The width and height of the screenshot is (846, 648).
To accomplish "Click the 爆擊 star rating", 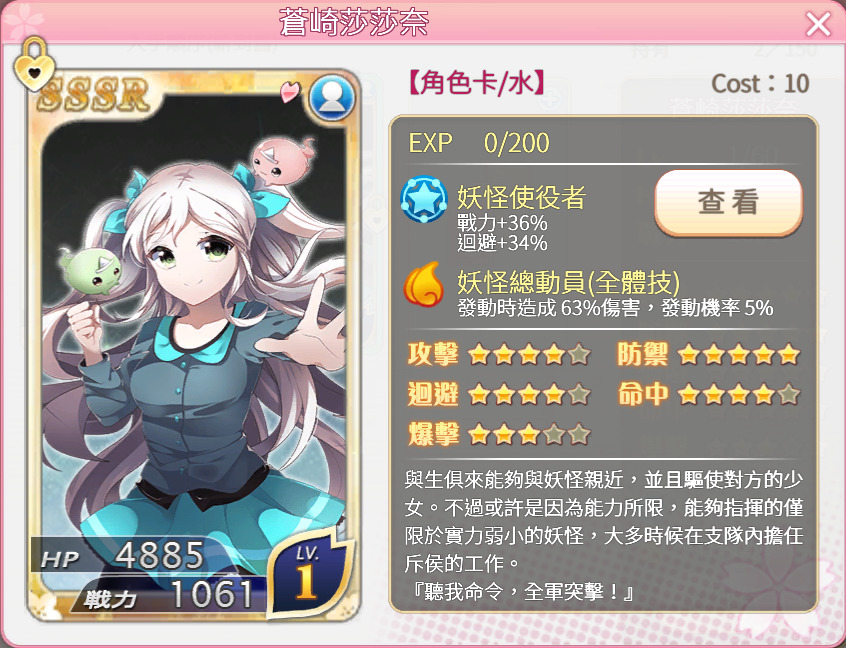I will tap(529, 434).
